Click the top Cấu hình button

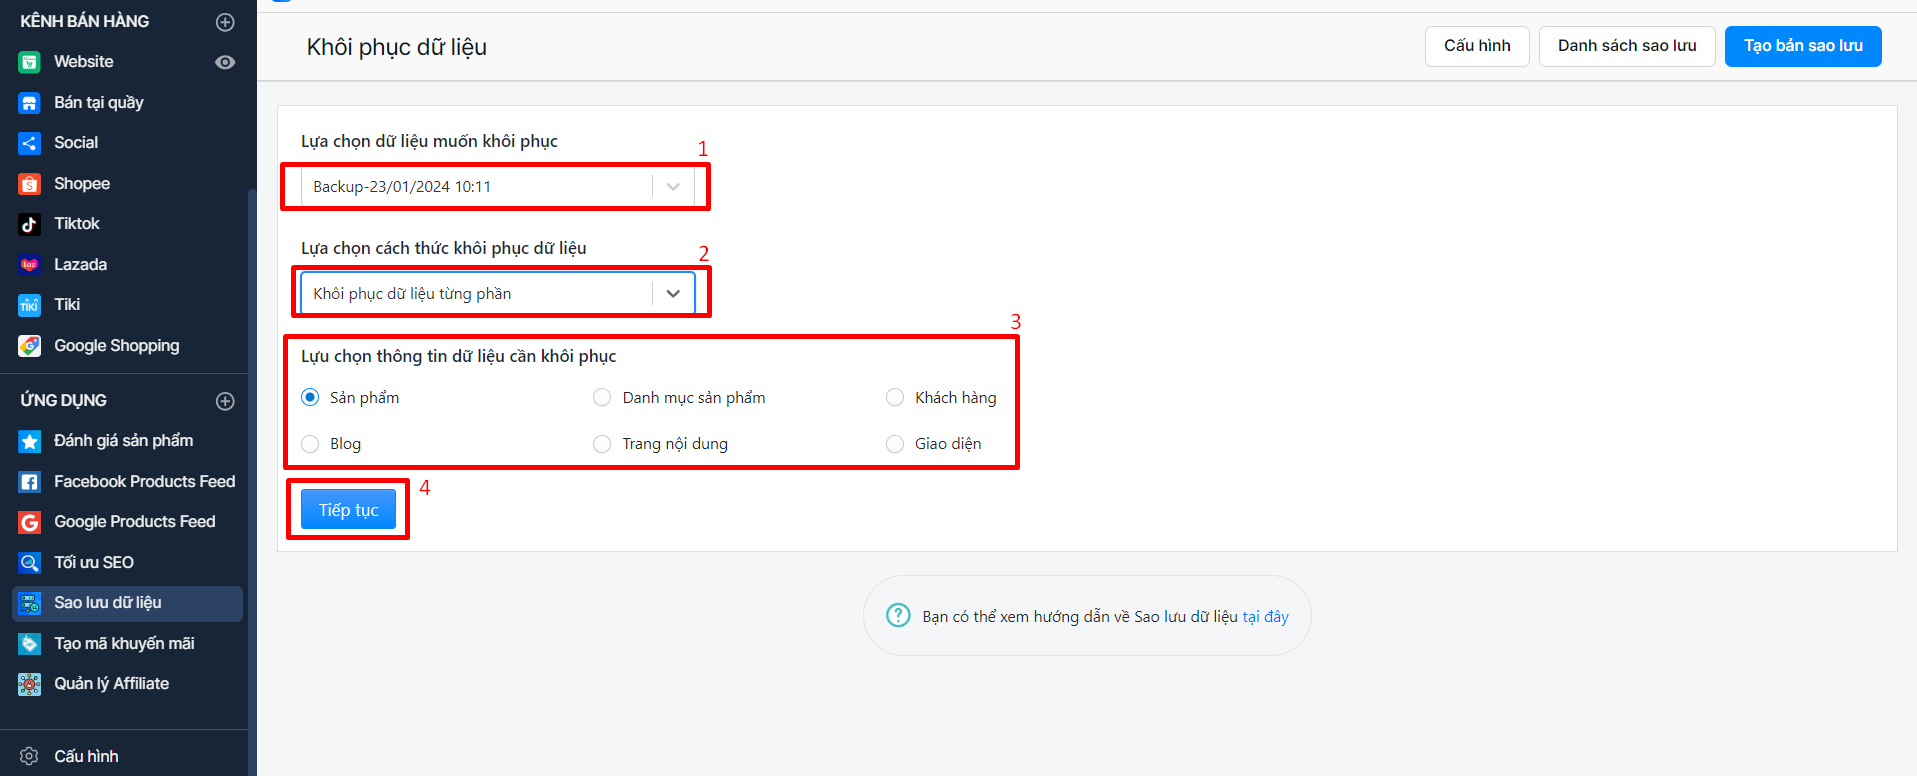coord(1477,46)
